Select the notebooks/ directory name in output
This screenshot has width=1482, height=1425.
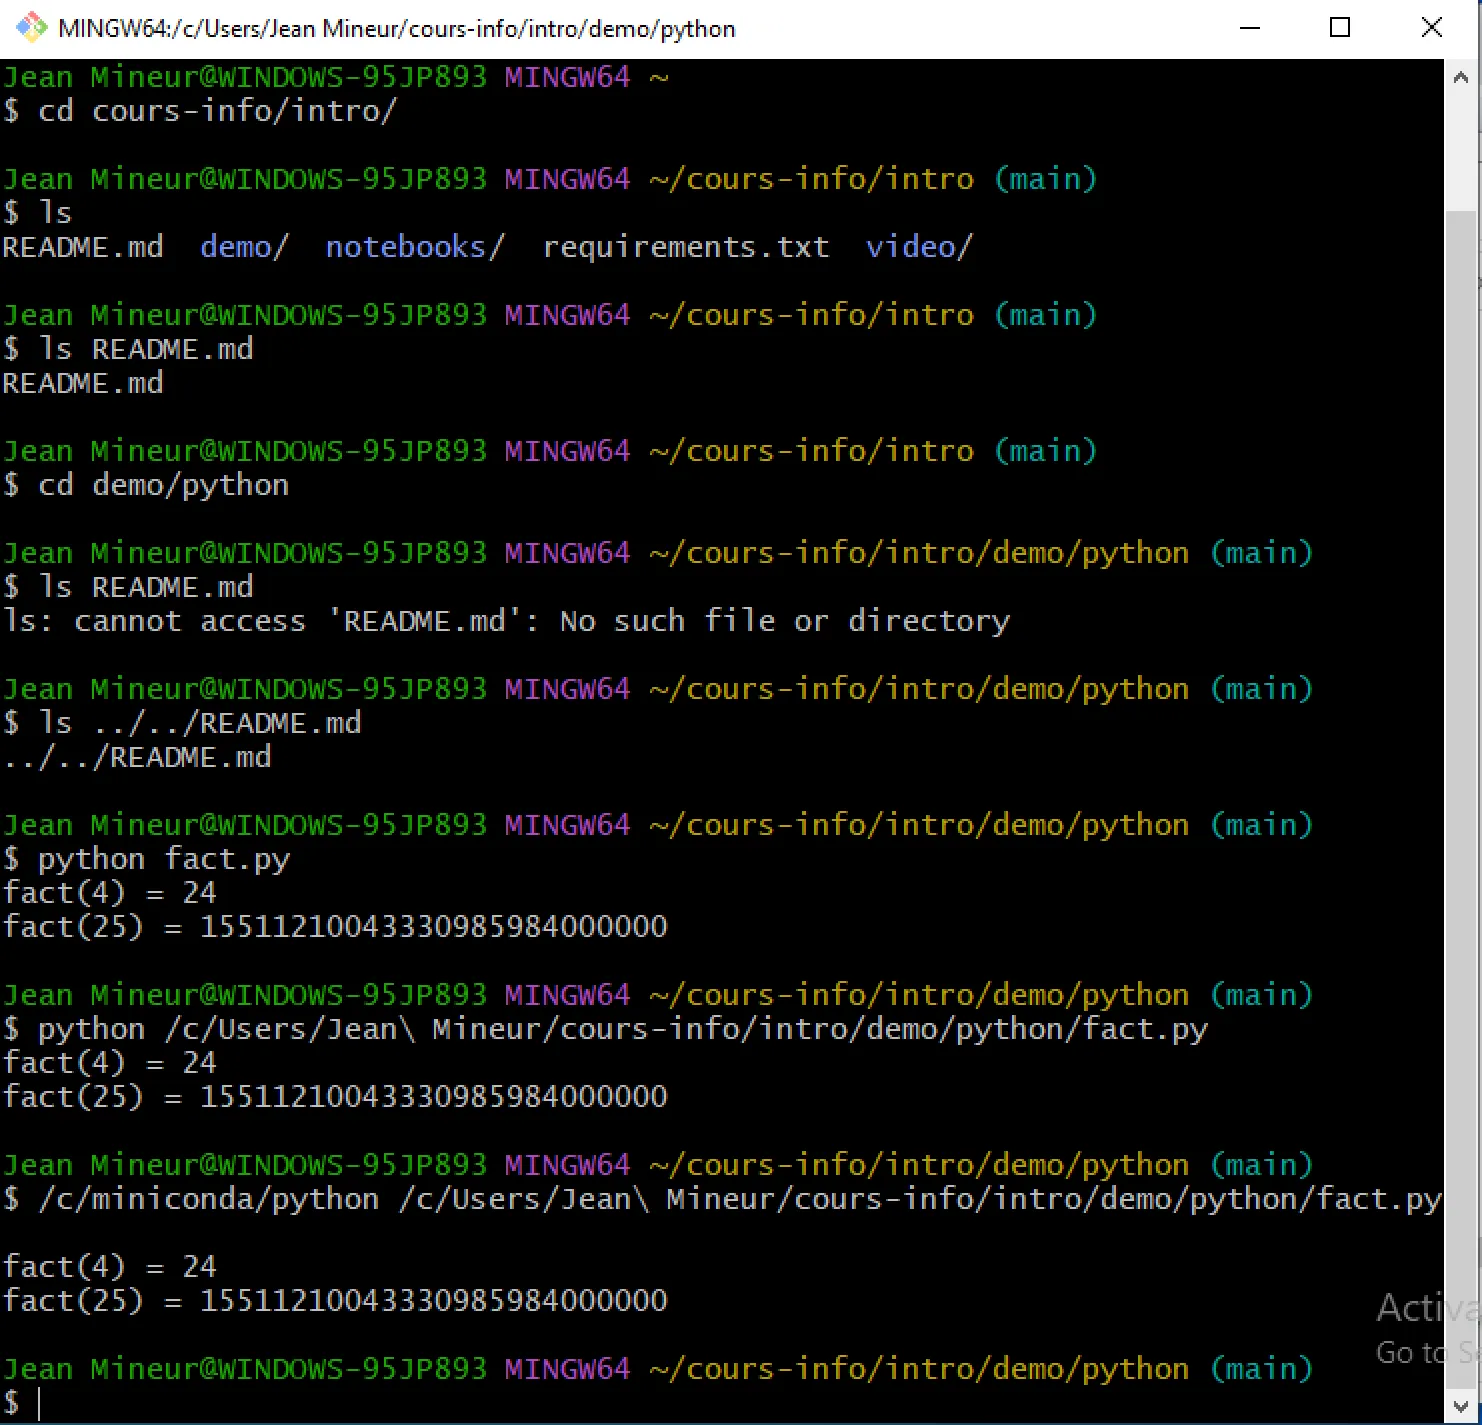point(414,247)
